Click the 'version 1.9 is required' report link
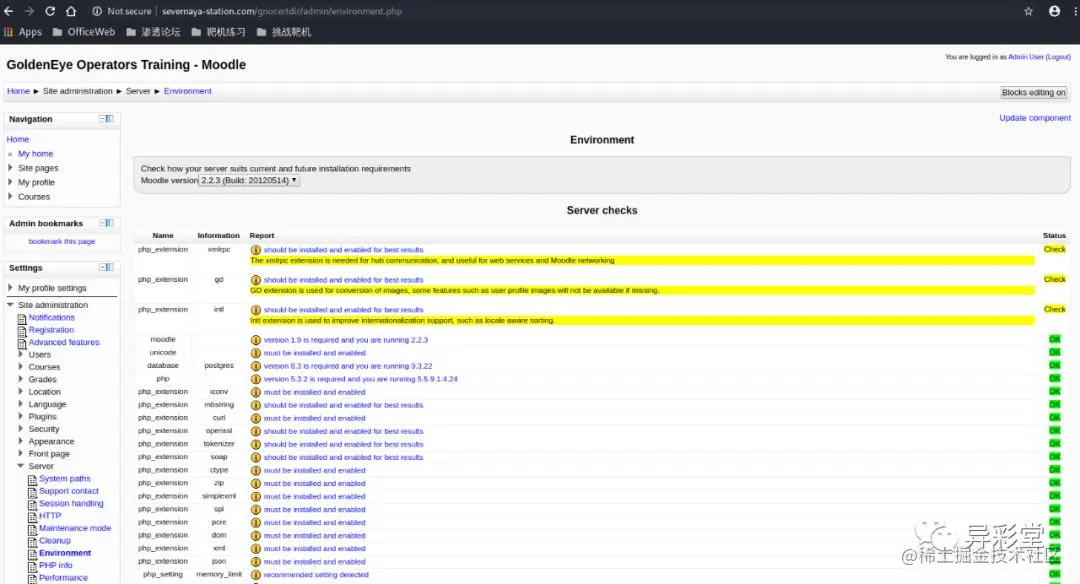Viewport: 1080px width, 584px height. pos(346,340)
